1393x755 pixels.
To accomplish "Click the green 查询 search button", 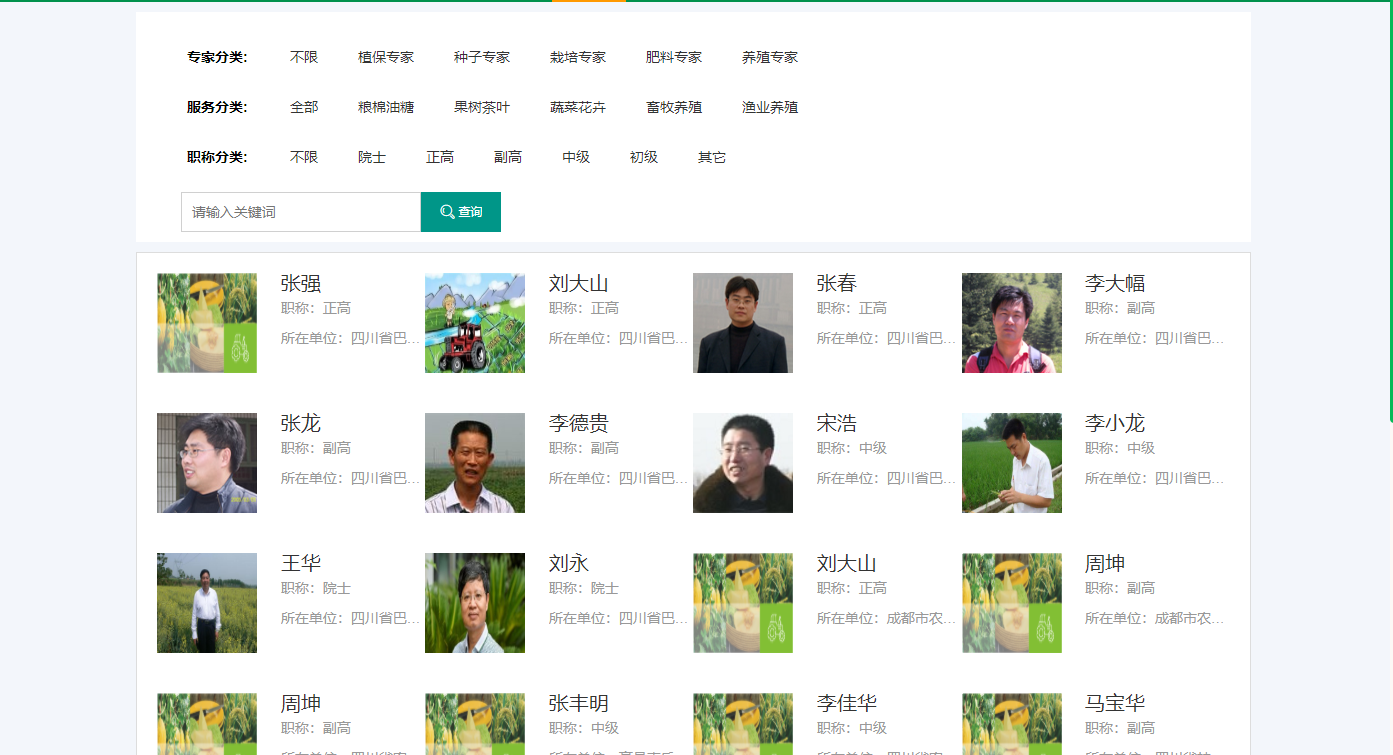I will (x=460, y=212).
